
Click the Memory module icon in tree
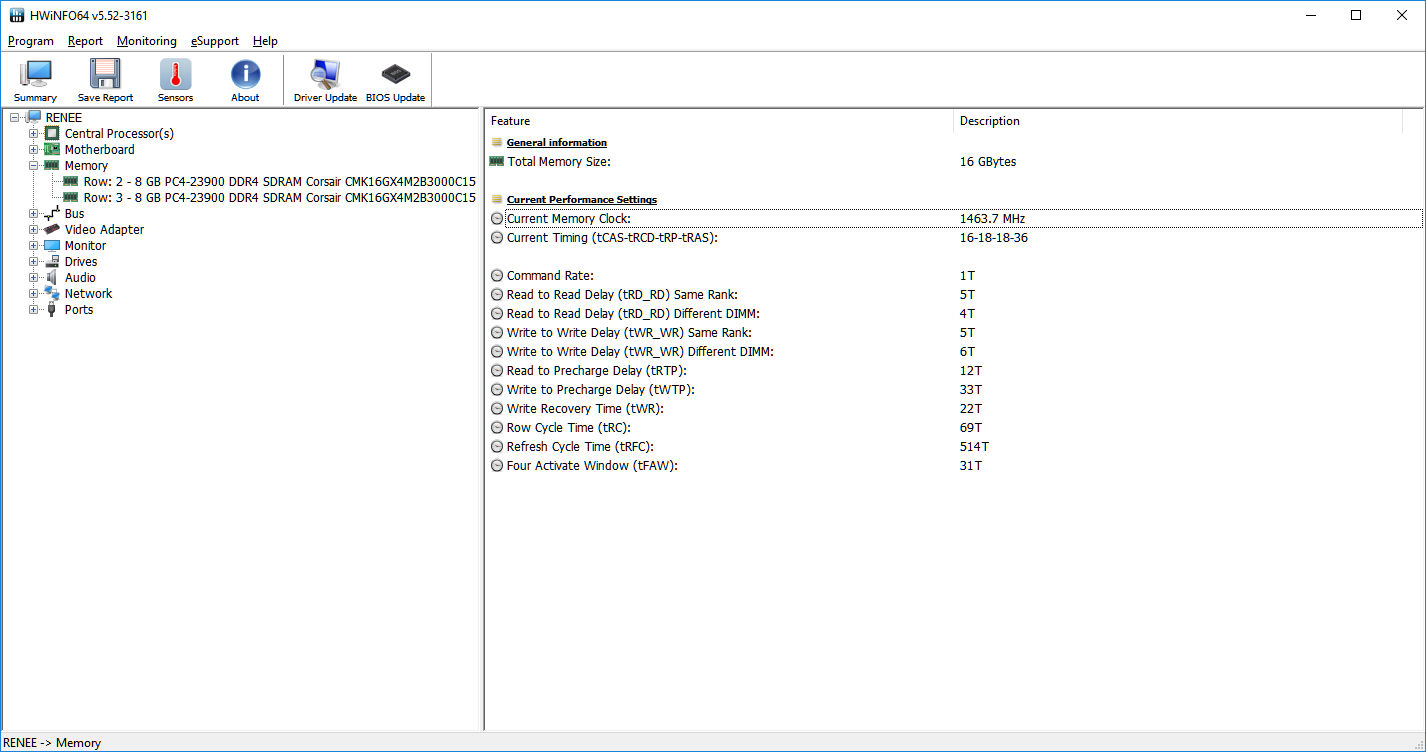click(52, 165)
